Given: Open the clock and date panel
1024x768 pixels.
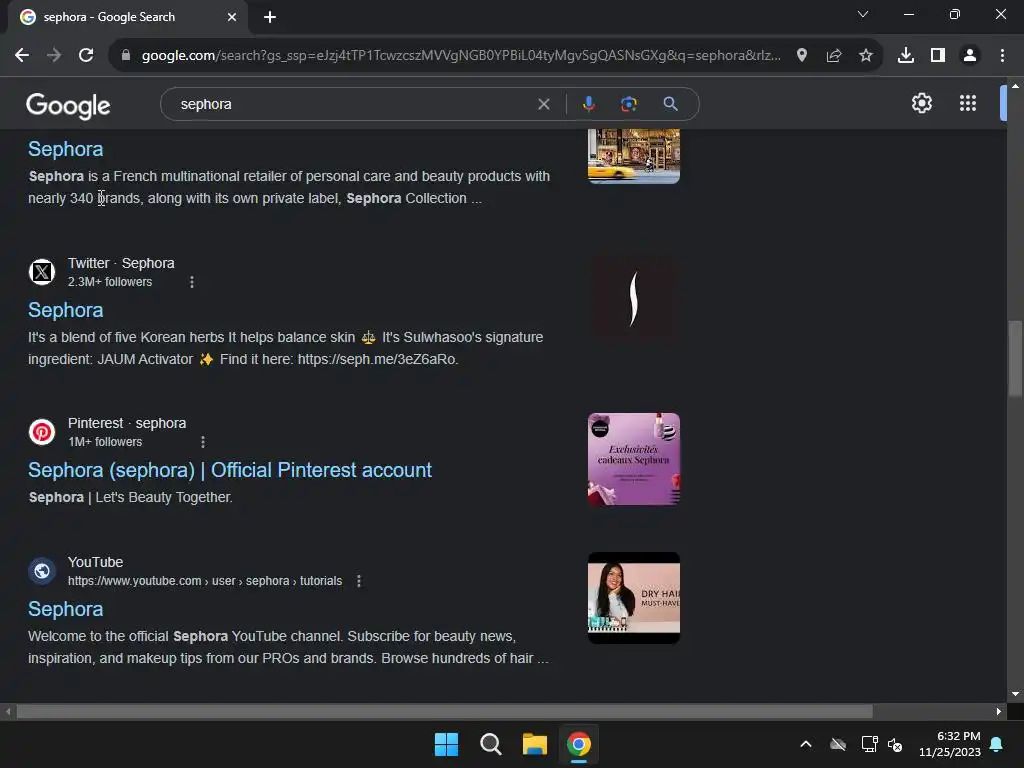Looking at the screenshot, I should (950, 744).
